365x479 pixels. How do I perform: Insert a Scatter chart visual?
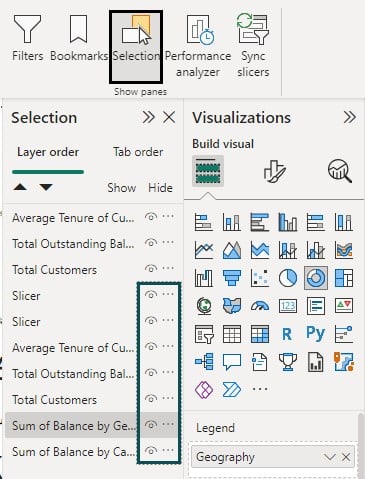(260, 278)
